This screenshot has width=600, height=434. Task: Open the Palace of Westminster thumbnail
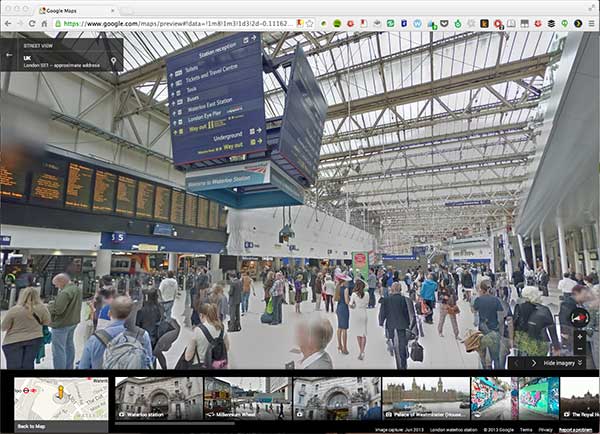[x=426, y=398]
